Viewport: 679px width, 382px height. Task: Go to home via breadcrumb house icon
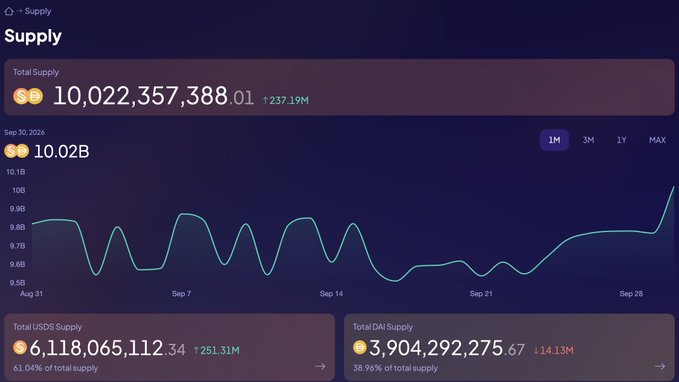(9, 11)
